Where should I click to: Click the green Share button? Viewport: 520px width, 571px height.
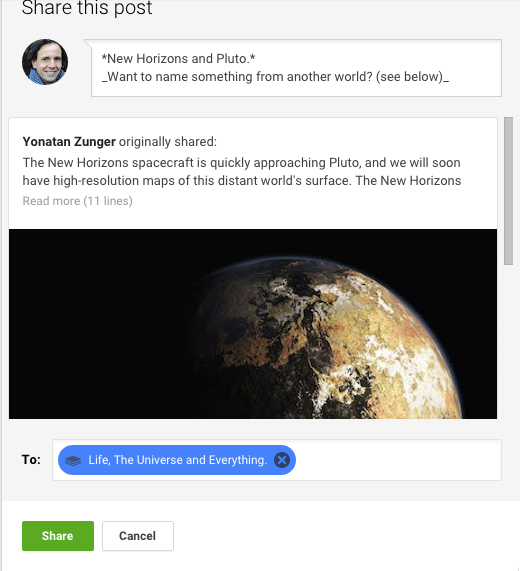point(58,536)
